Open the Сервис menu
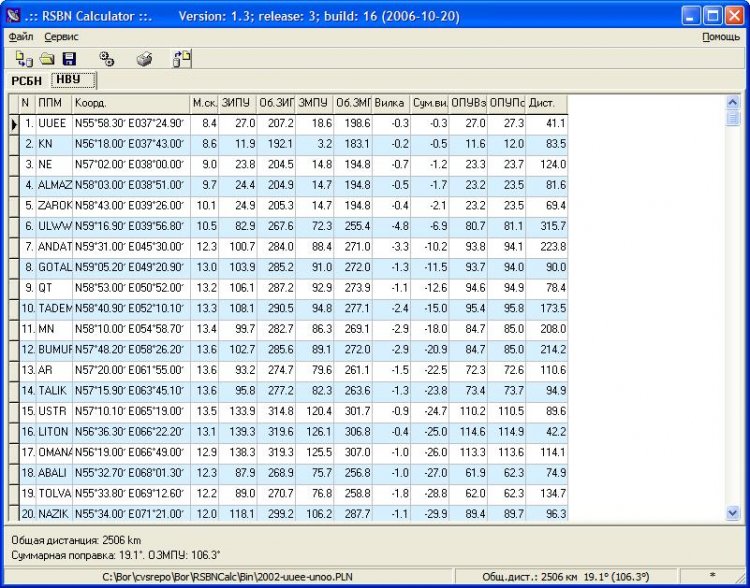The height and width of the screenshot is (588, 750). point(61,37)
